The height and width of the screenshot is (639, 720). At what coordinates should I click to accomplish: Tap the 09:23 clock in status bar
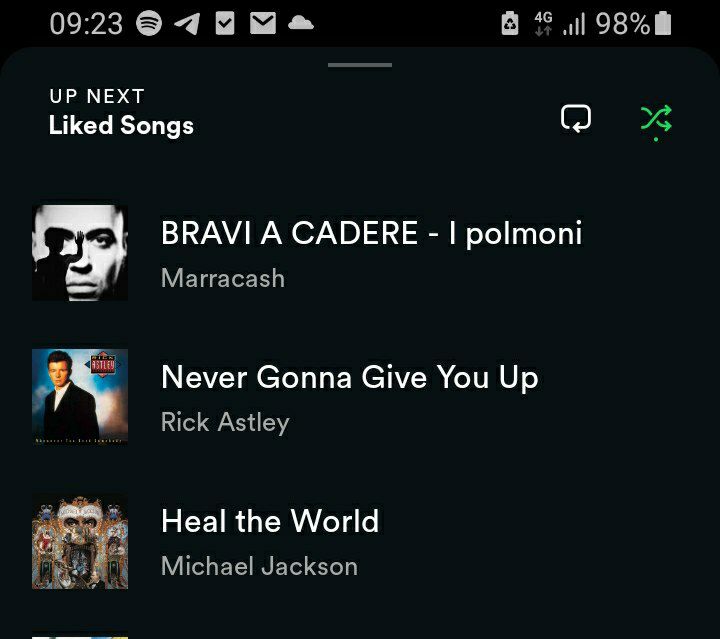pos(86,24)
